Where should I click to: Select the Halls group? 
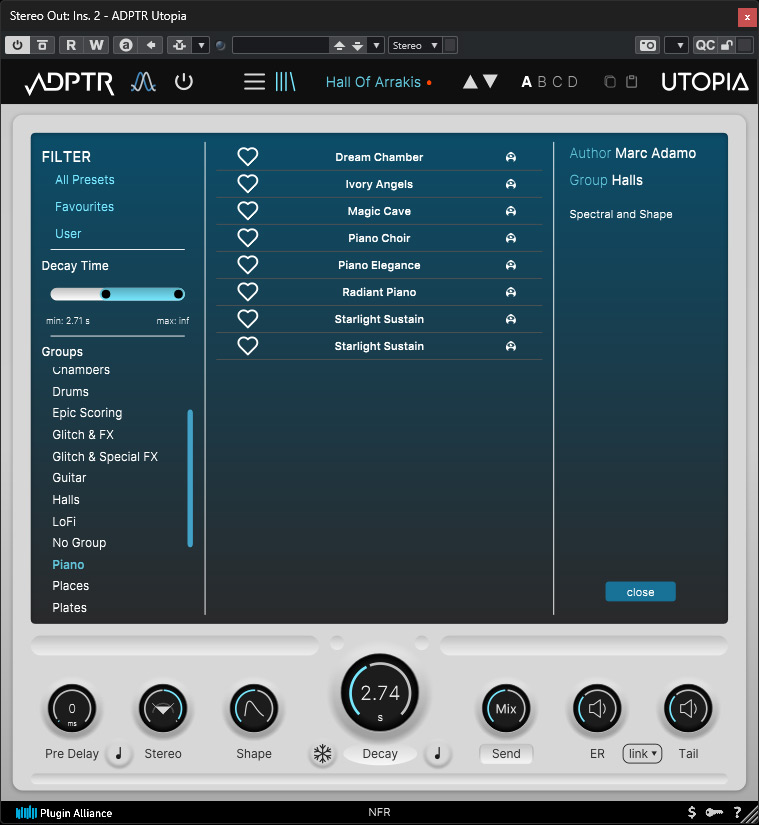click(66, 499)
